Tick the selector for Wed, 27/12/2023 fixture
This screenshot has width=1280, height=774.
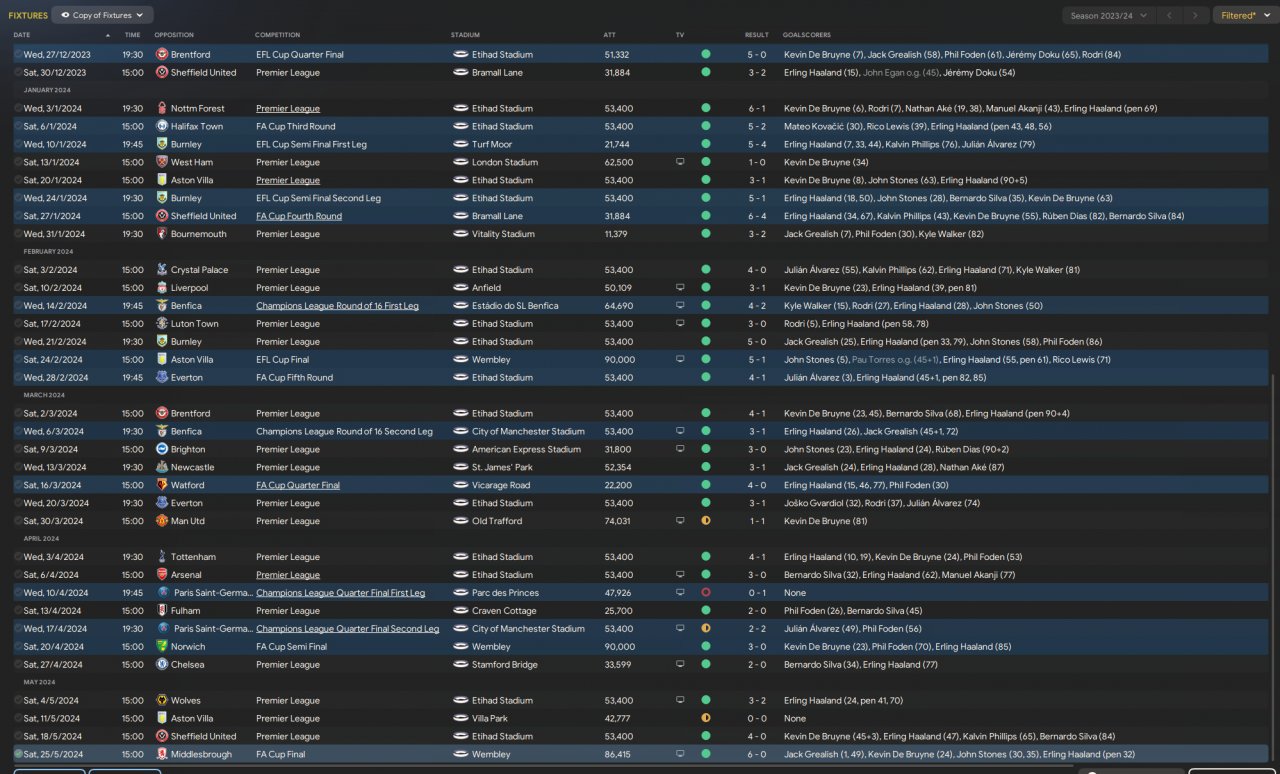(18, 55)
